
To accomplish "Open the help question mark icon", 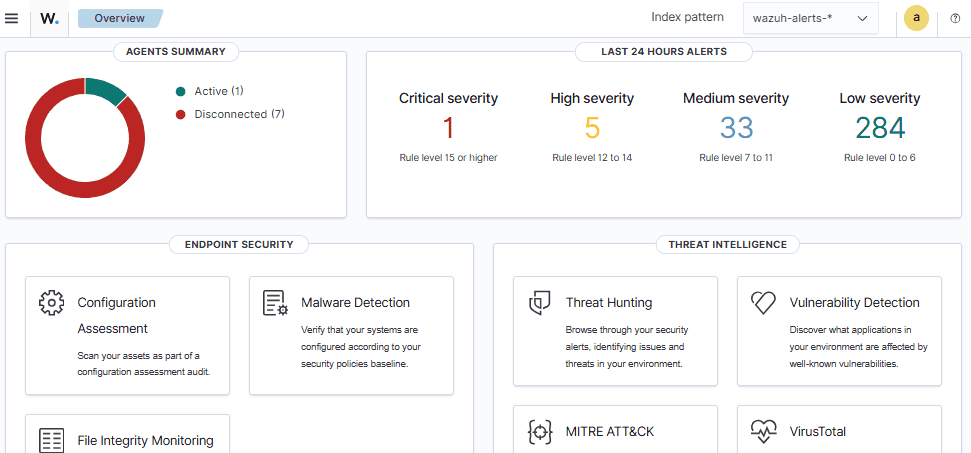I will [x=954, y=18].
